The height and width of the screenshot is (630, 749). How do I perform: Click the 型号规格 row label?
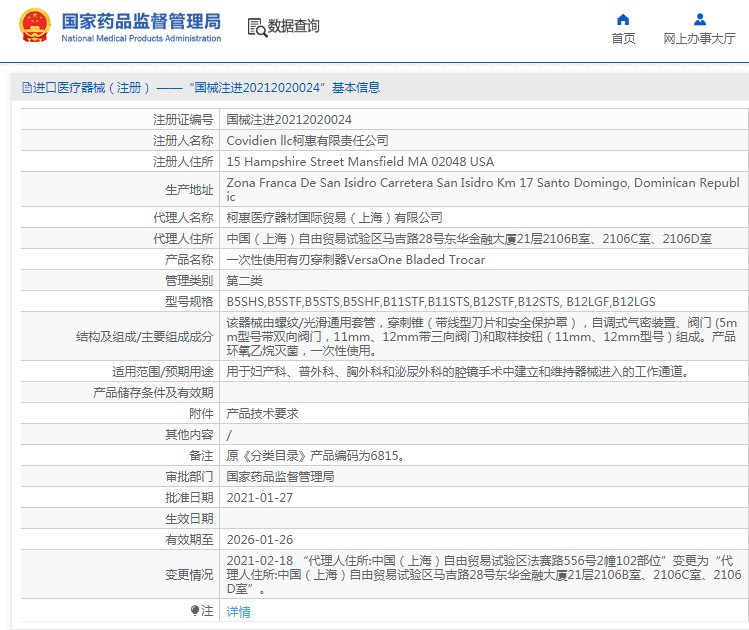[x=189, y=302]
